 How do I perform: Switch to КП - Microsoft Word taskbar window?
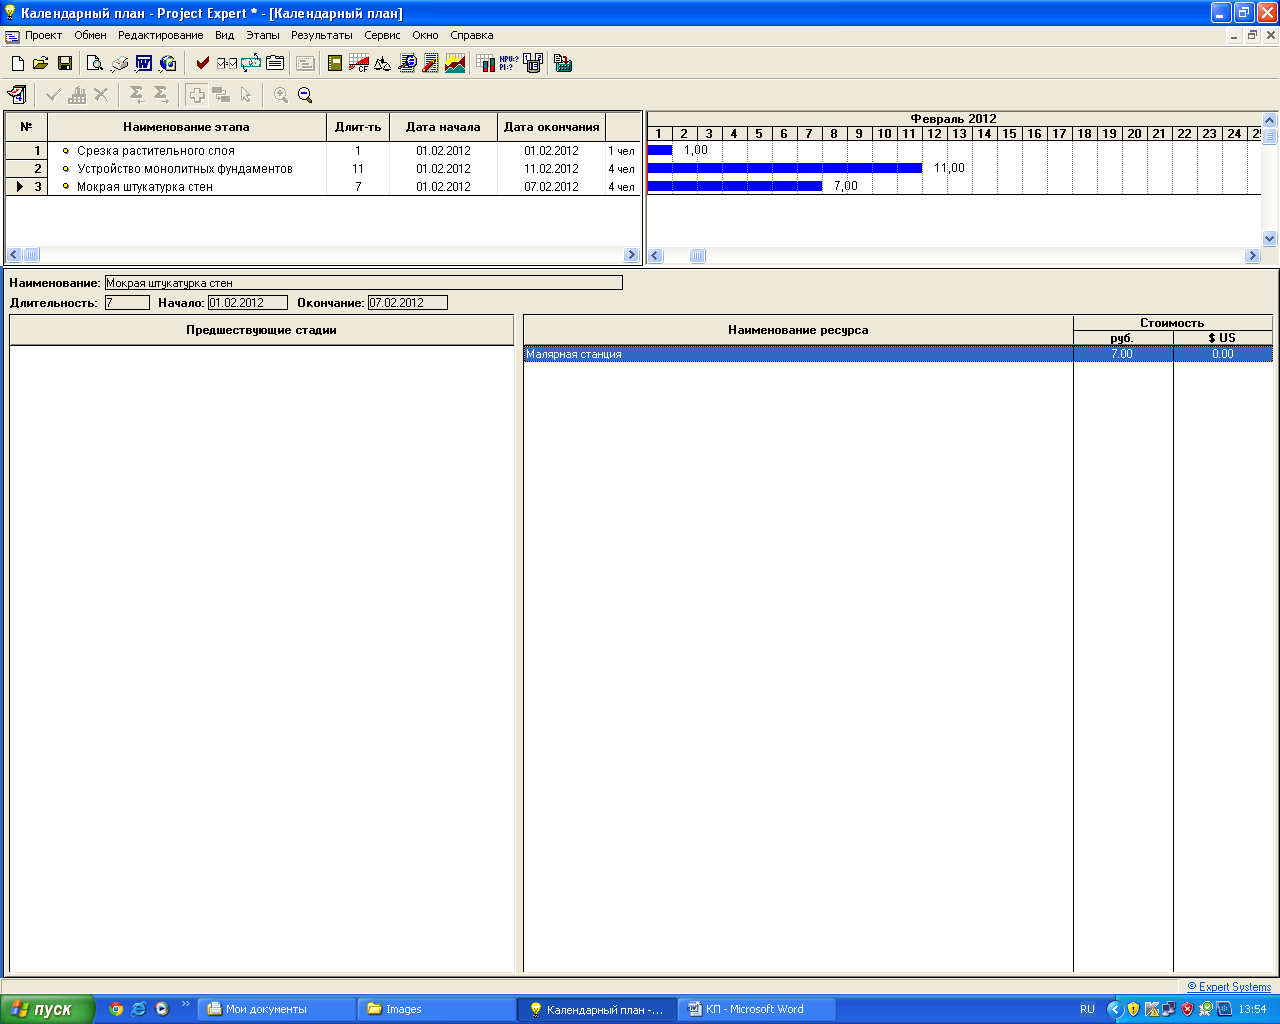(757, 1009)
